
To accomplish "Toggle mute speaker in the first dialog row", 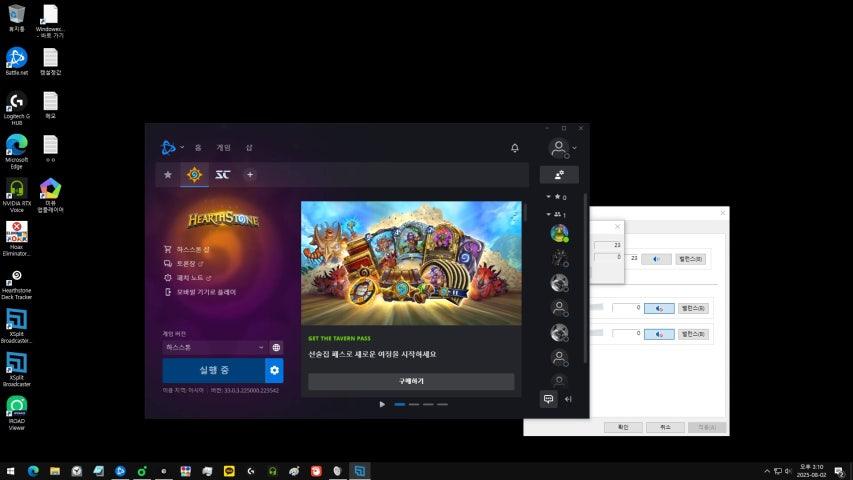I will (x=656, y=259).
